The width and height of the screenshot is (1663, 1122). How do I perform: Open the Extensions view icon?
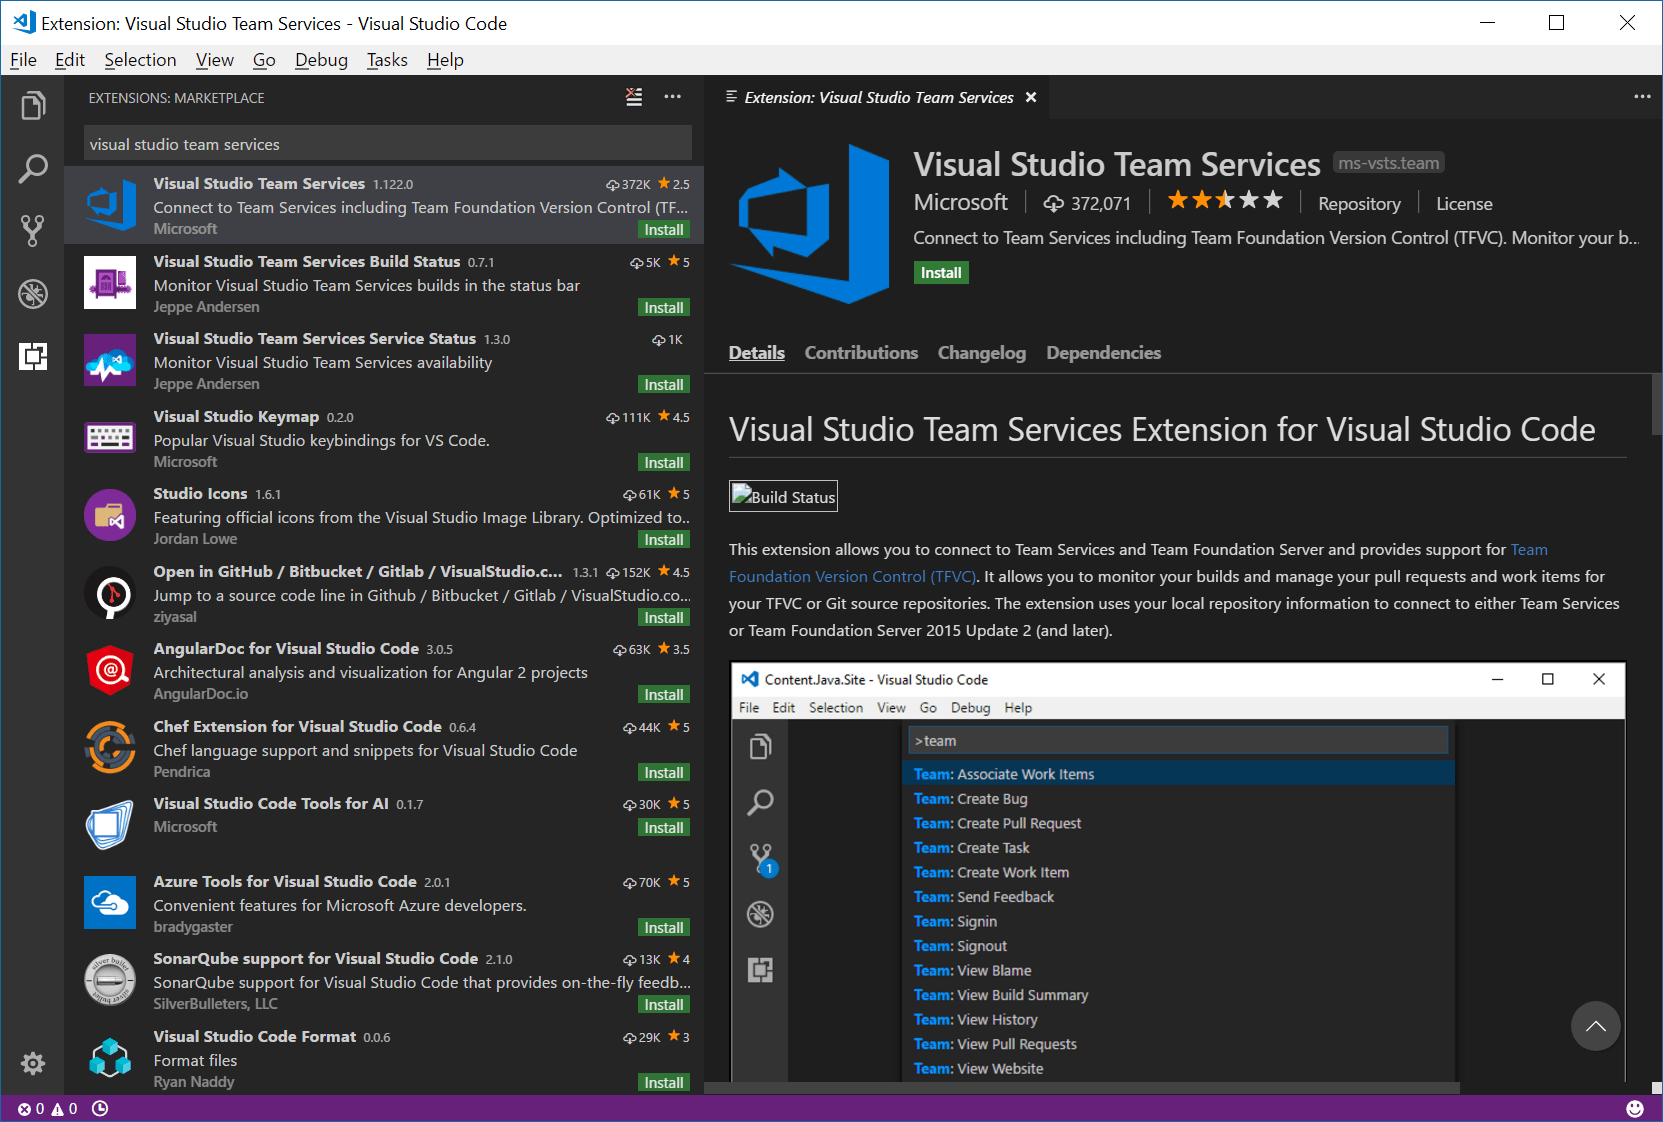(x=33, y=356)
